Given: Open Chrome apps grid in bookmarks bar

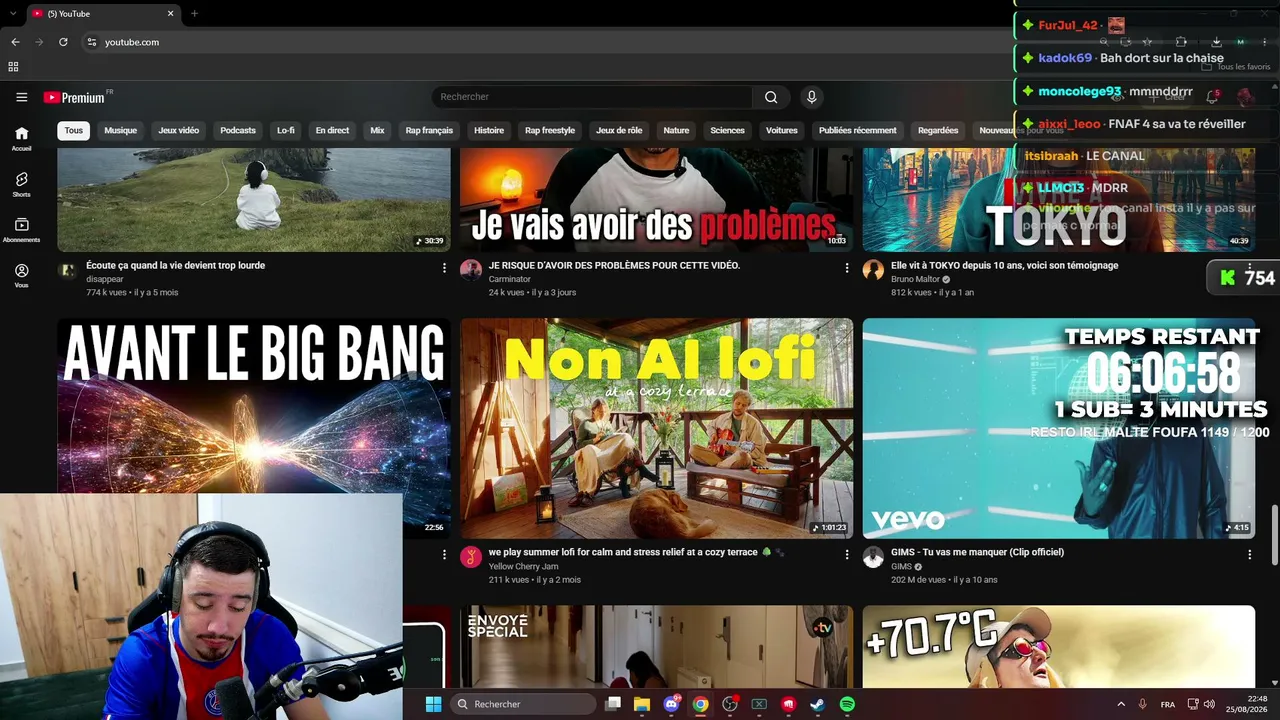Looking at the screenshot, I should click(13, 67).
